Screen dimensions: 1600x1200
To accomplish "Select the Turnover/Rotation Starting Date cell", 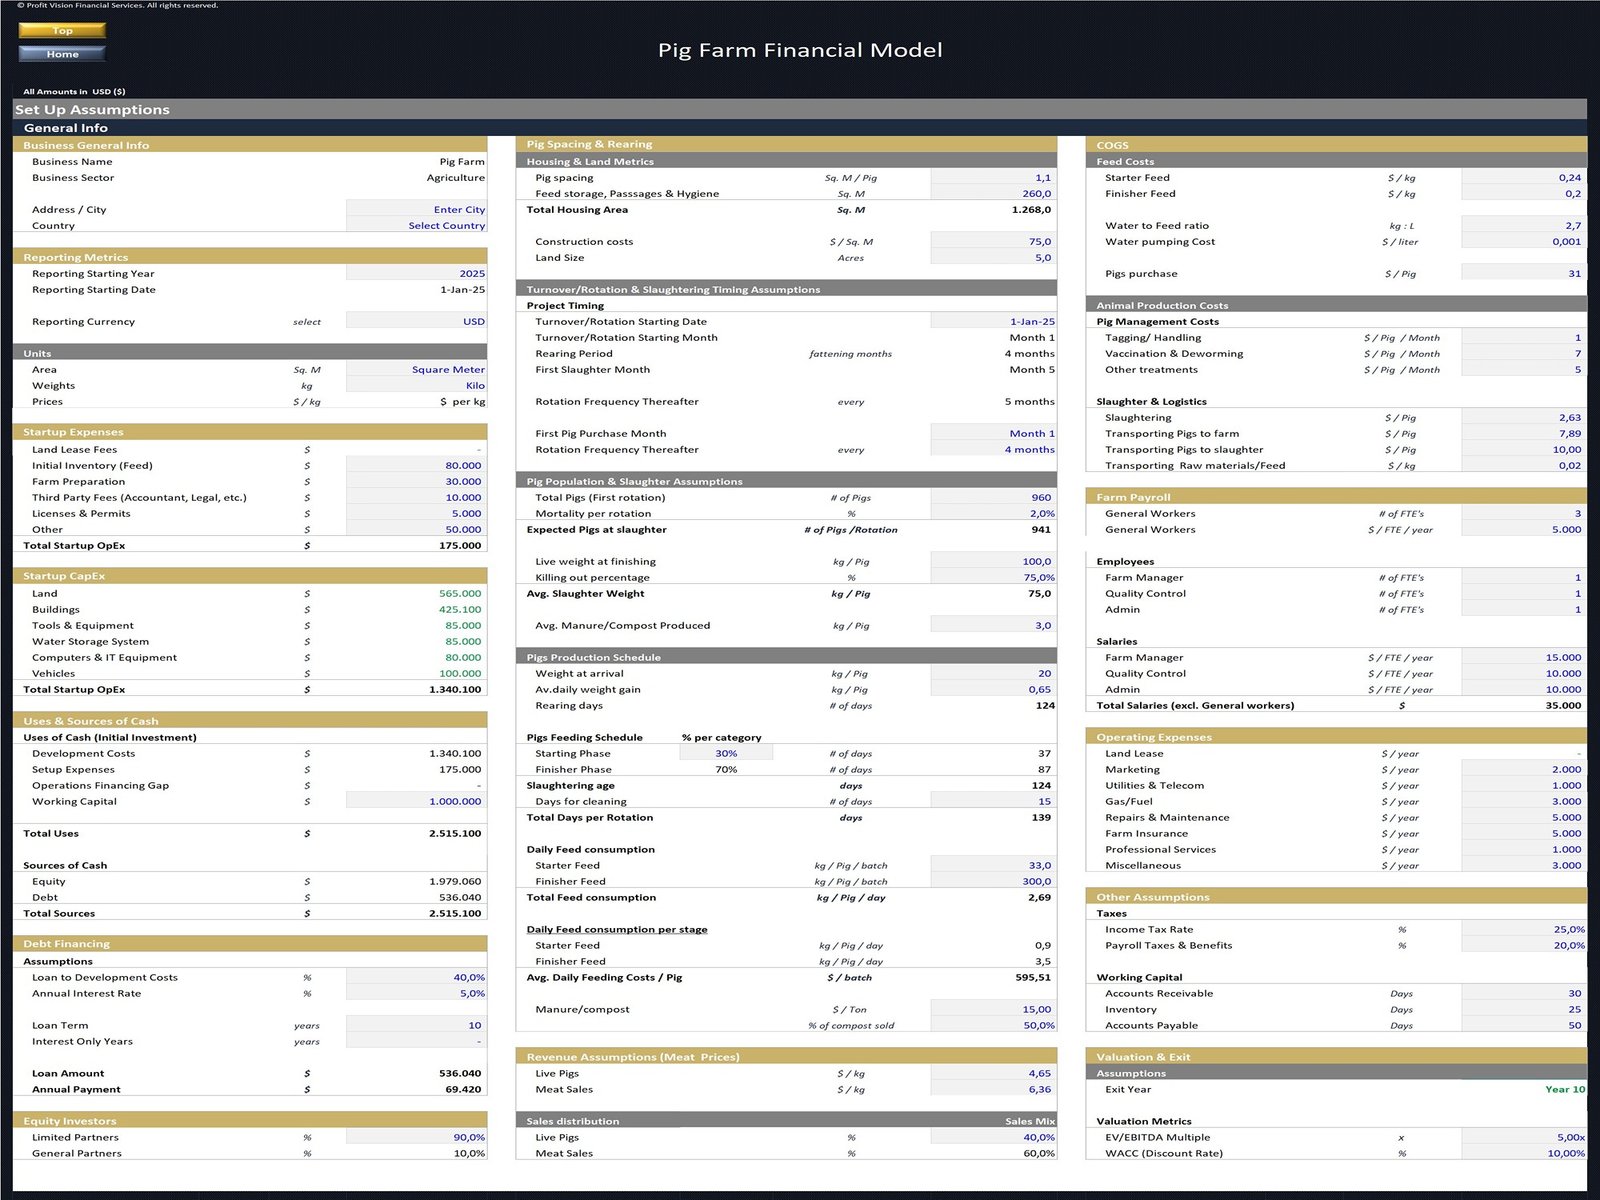I will tap(992, 322).
